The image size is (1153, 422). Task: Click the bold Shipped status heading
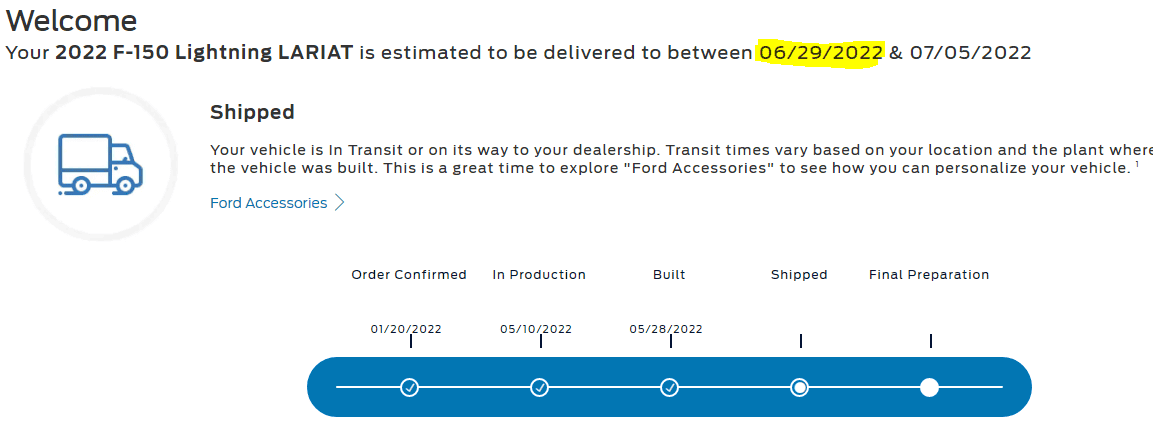pyautogui.click(x=252, y=113)
